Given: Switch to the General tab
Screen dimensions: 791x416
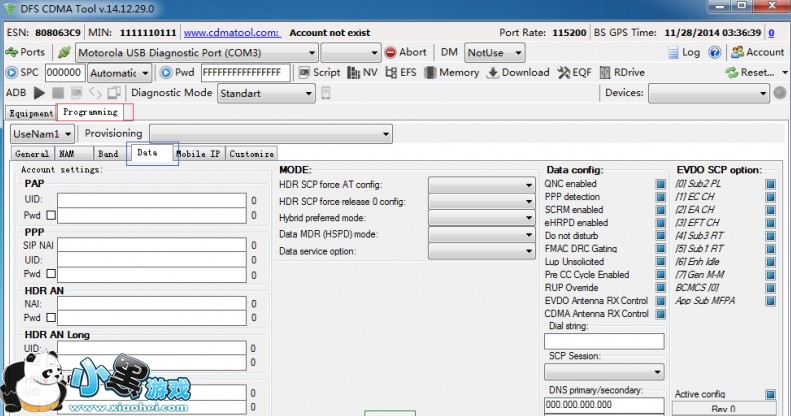Looking at the screenshot, I should pyautogui.click(x=32, y=154).
